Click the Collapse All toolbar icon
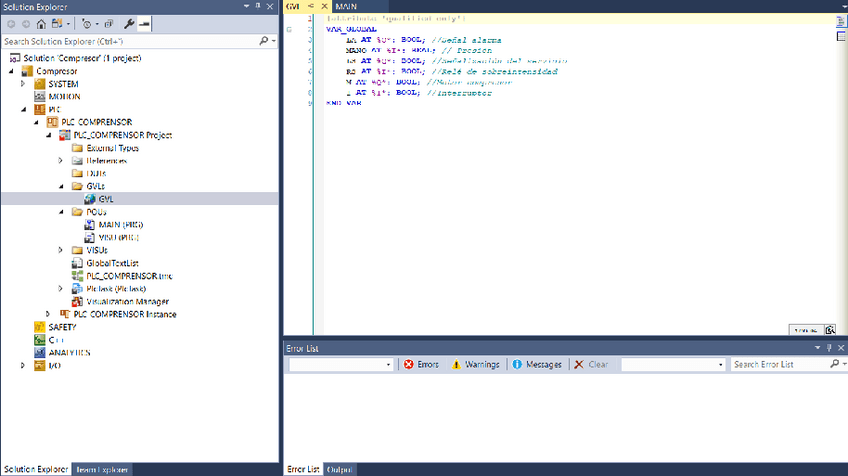 click(109, 22)
